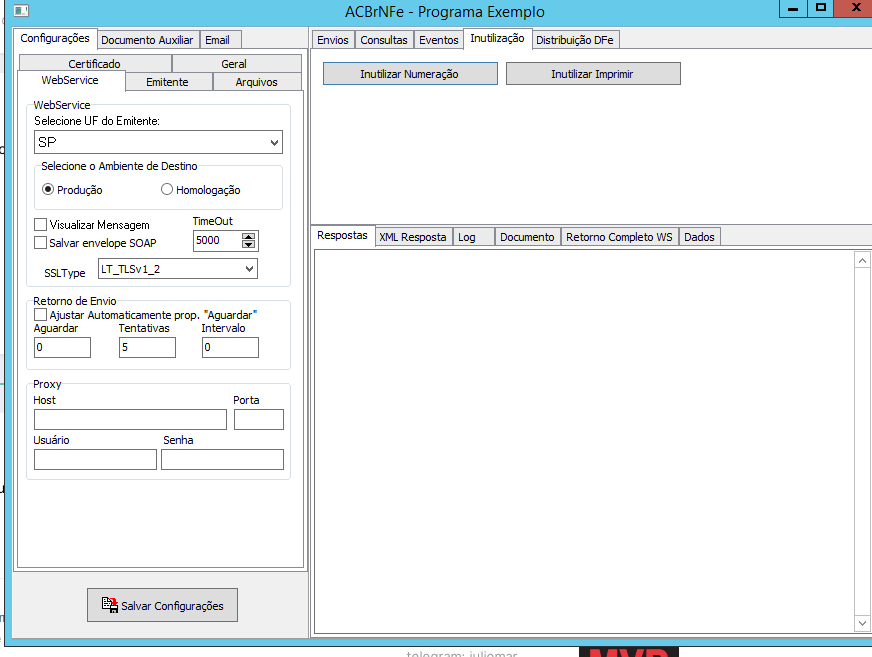
Task: Open the Dados tab
Action: [x=700, y=237]
